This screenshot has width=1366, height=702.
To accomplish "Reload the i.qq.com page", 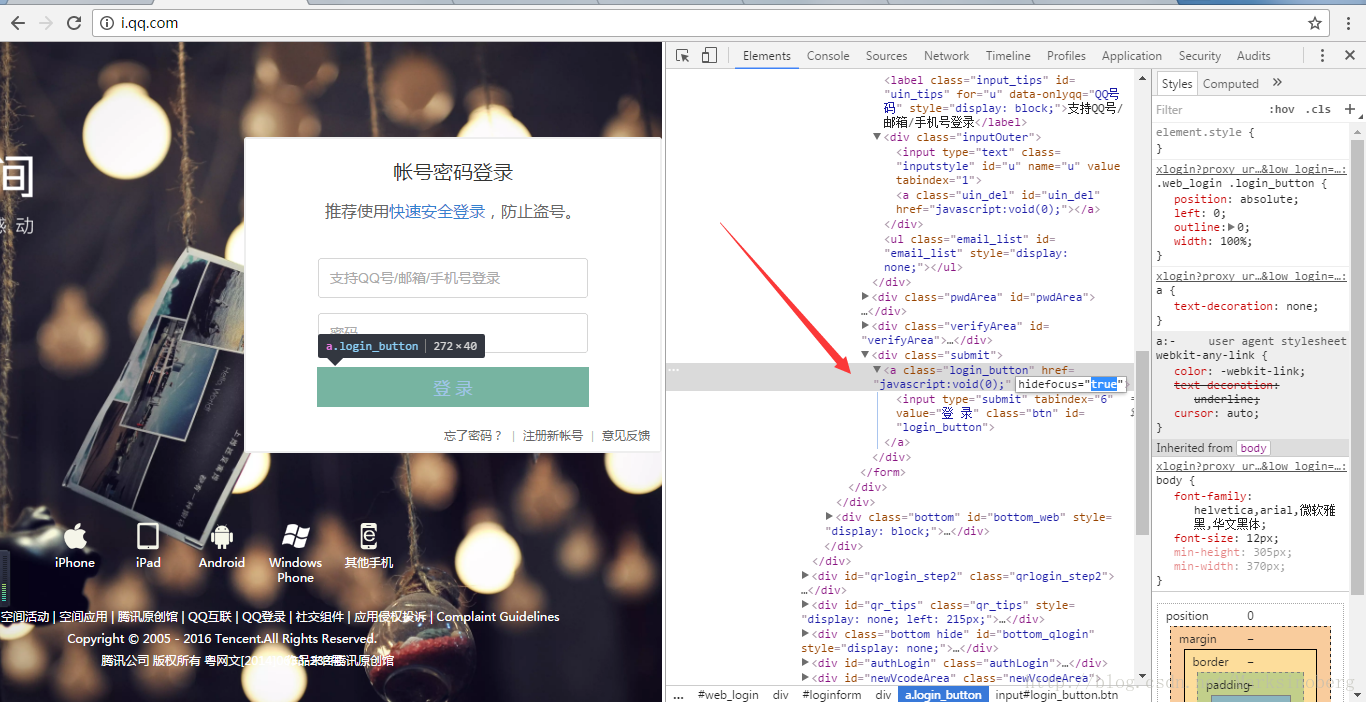I will (x=74, y=22).
